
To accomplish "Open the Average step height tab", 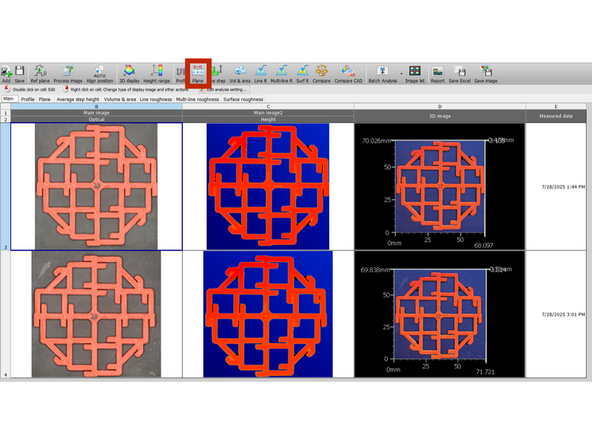I will (78, 99).
